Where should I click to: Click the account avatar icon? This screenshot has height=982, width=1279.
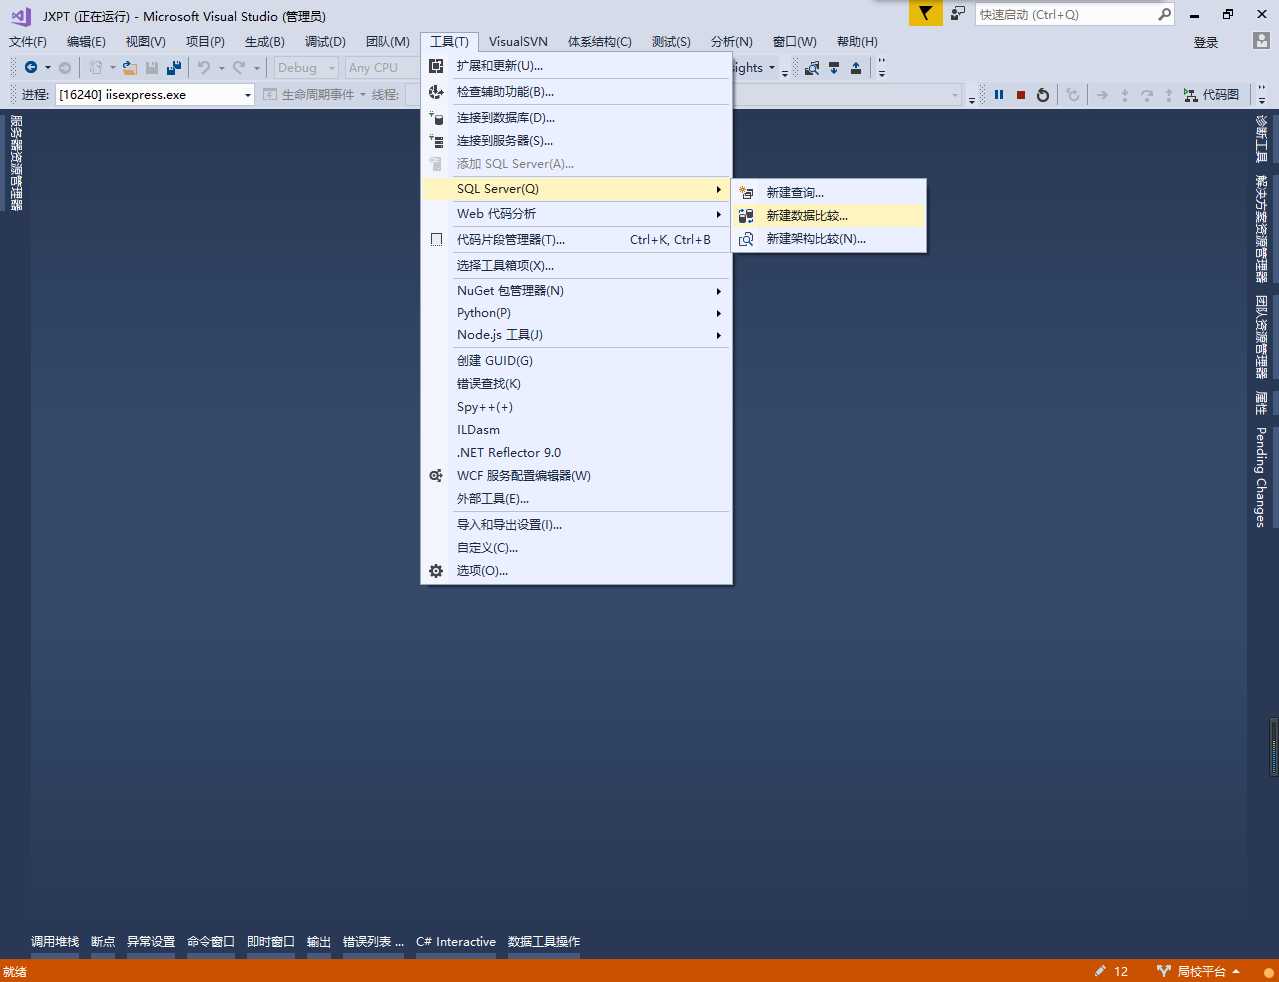1261,41
